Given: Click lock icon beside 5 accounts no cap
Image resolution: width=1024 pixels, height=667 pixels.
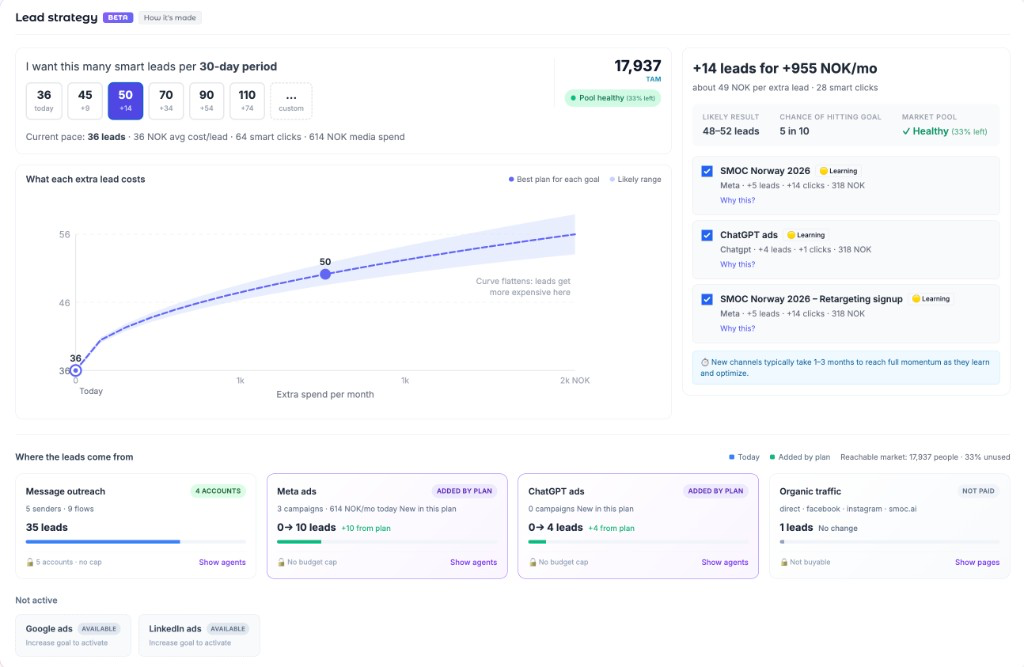Looking at the screenshot, I should coord(30,562).
